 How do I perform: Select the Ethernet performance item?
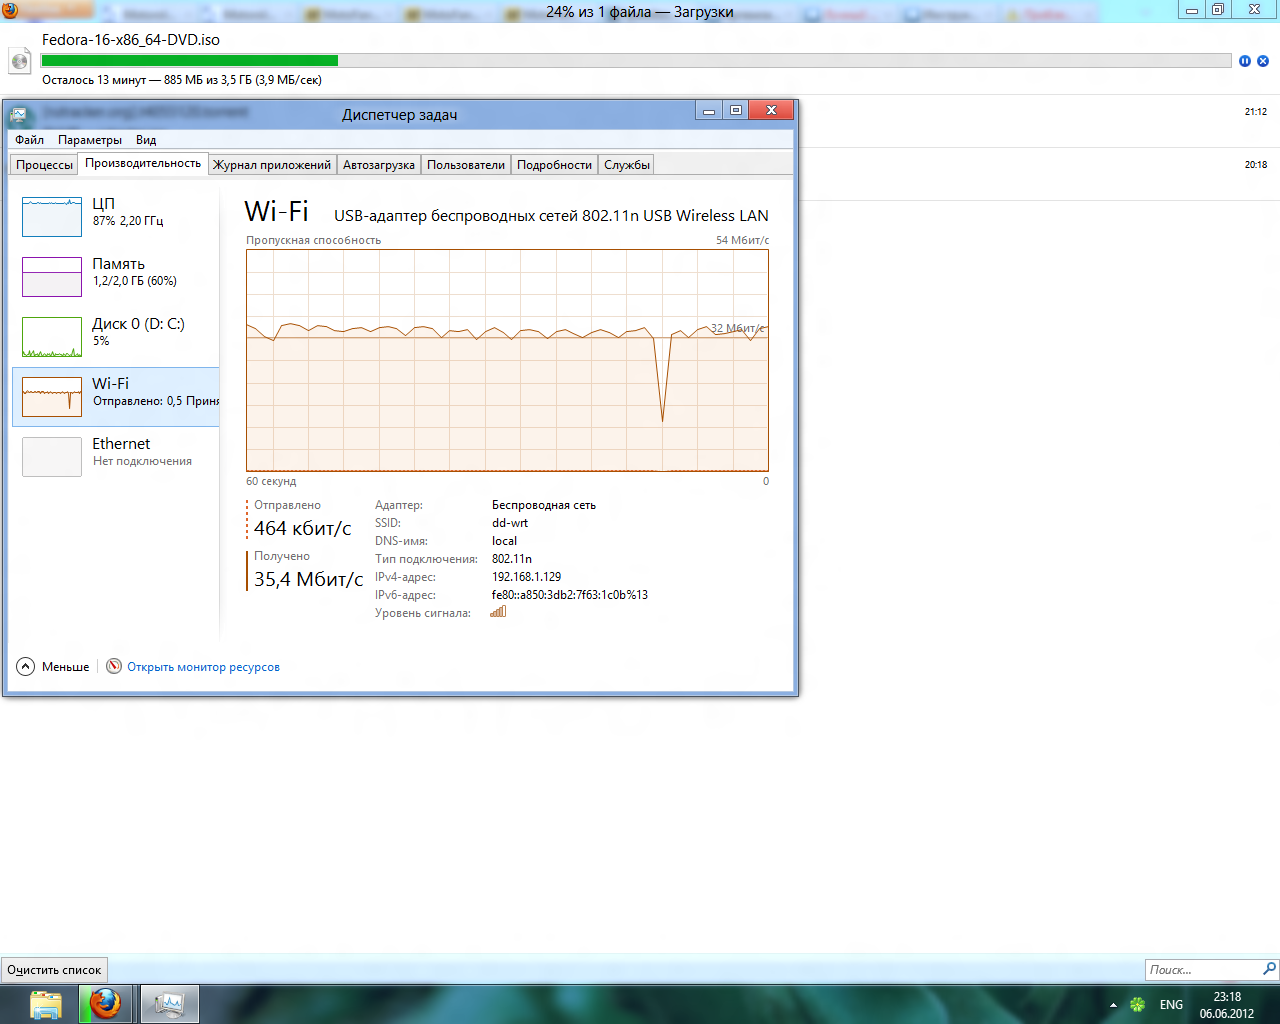pos(116,456)
